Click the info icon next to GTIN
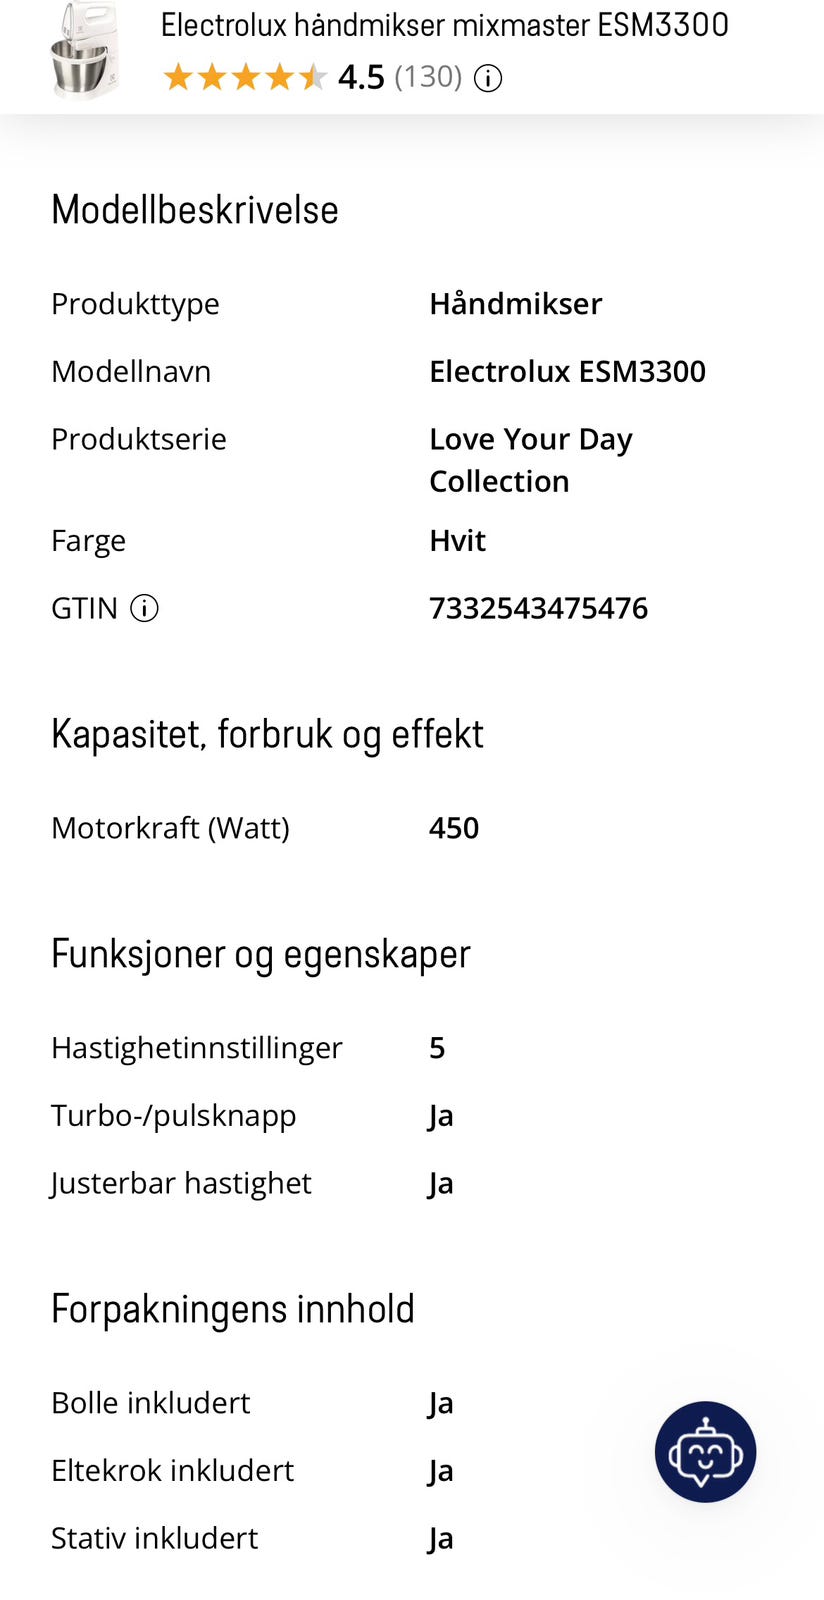This screenshot has height=1600, width=824. 145,608
